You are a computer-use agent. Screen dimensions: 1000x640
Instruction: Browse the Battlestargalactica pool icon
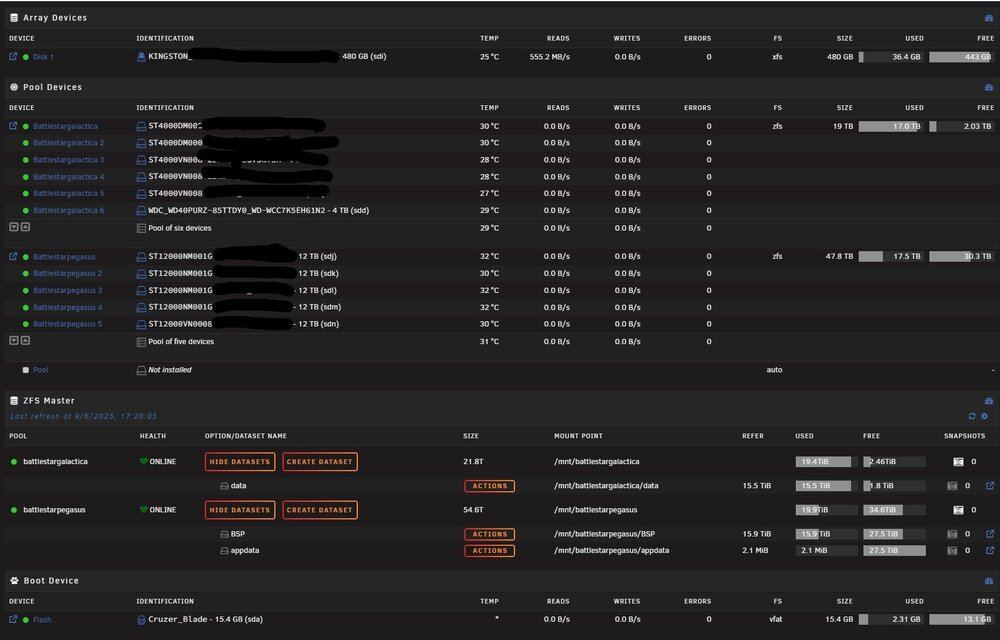pos(13,126)
